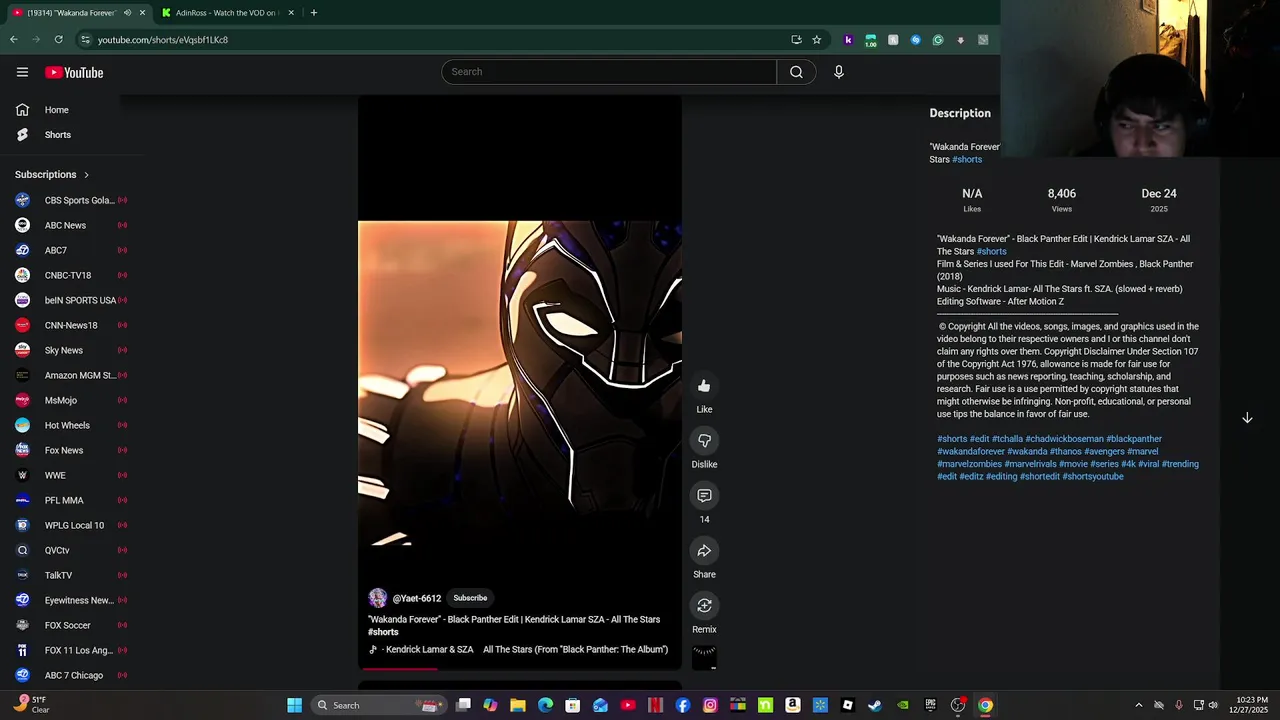Bookmark this page with star icon
Screen dimensions: 1280x720
coord(816,40)
